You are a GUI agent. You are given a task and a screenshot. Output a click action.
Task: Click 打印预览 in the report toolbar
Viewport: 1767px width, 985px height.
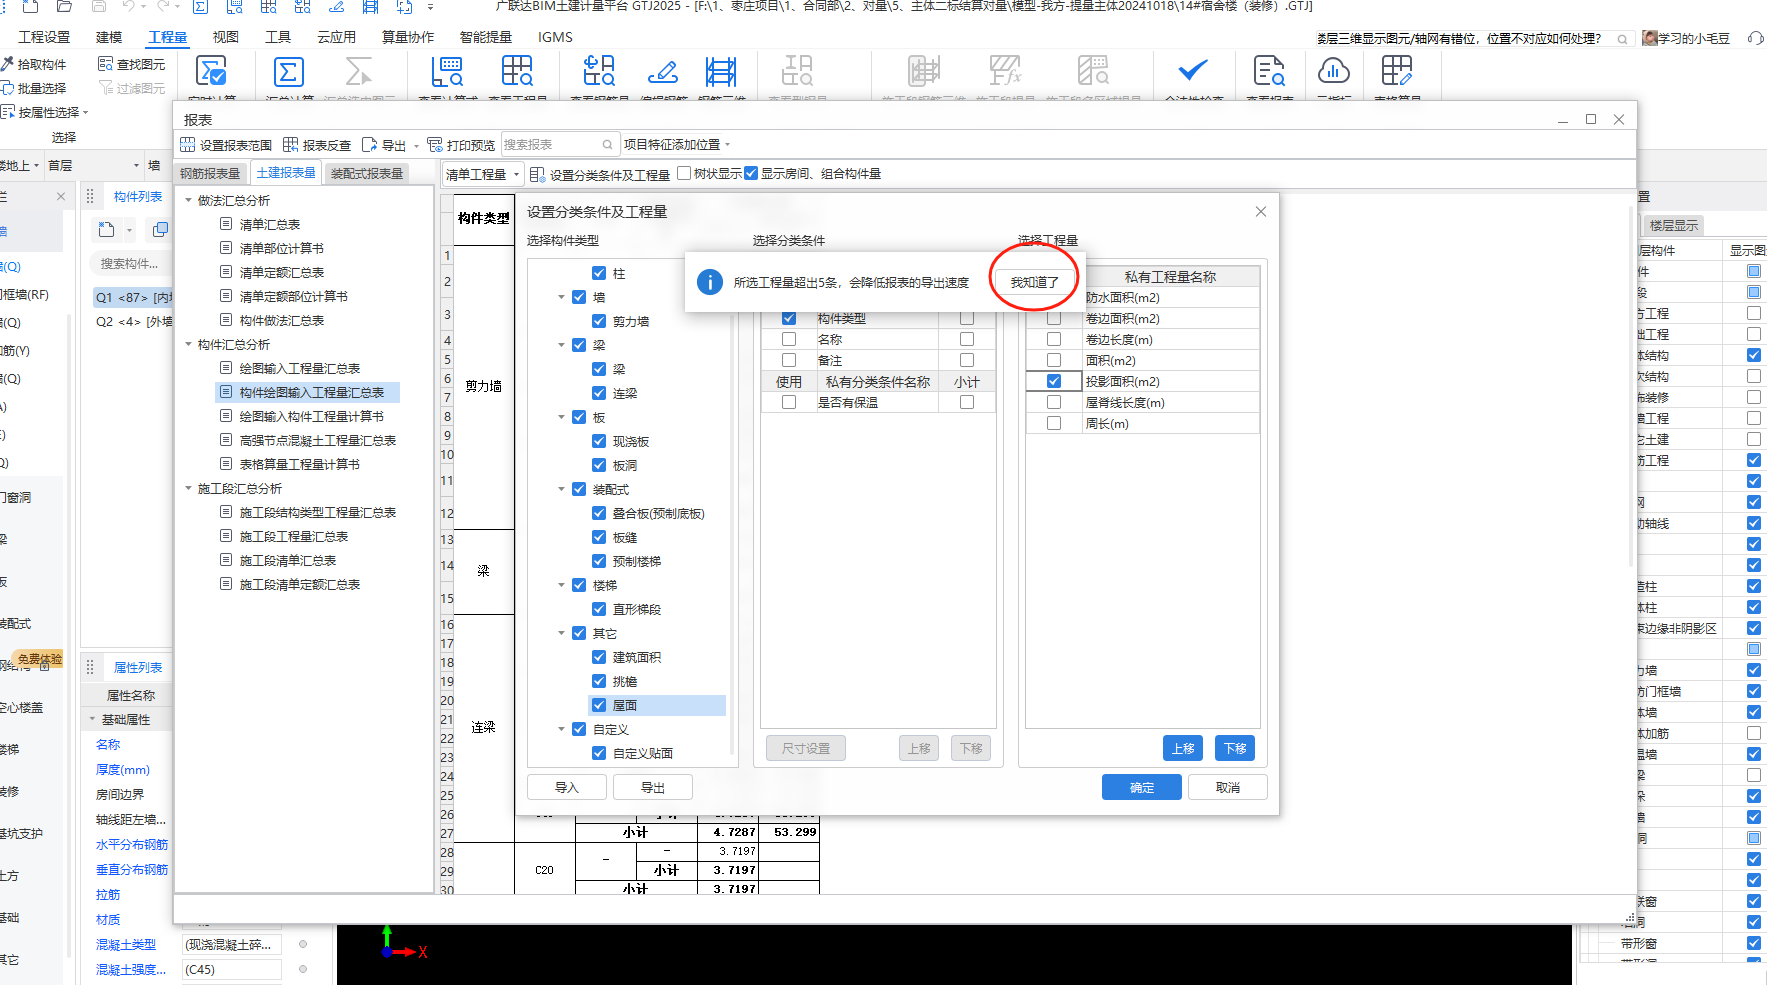[461, 145]
